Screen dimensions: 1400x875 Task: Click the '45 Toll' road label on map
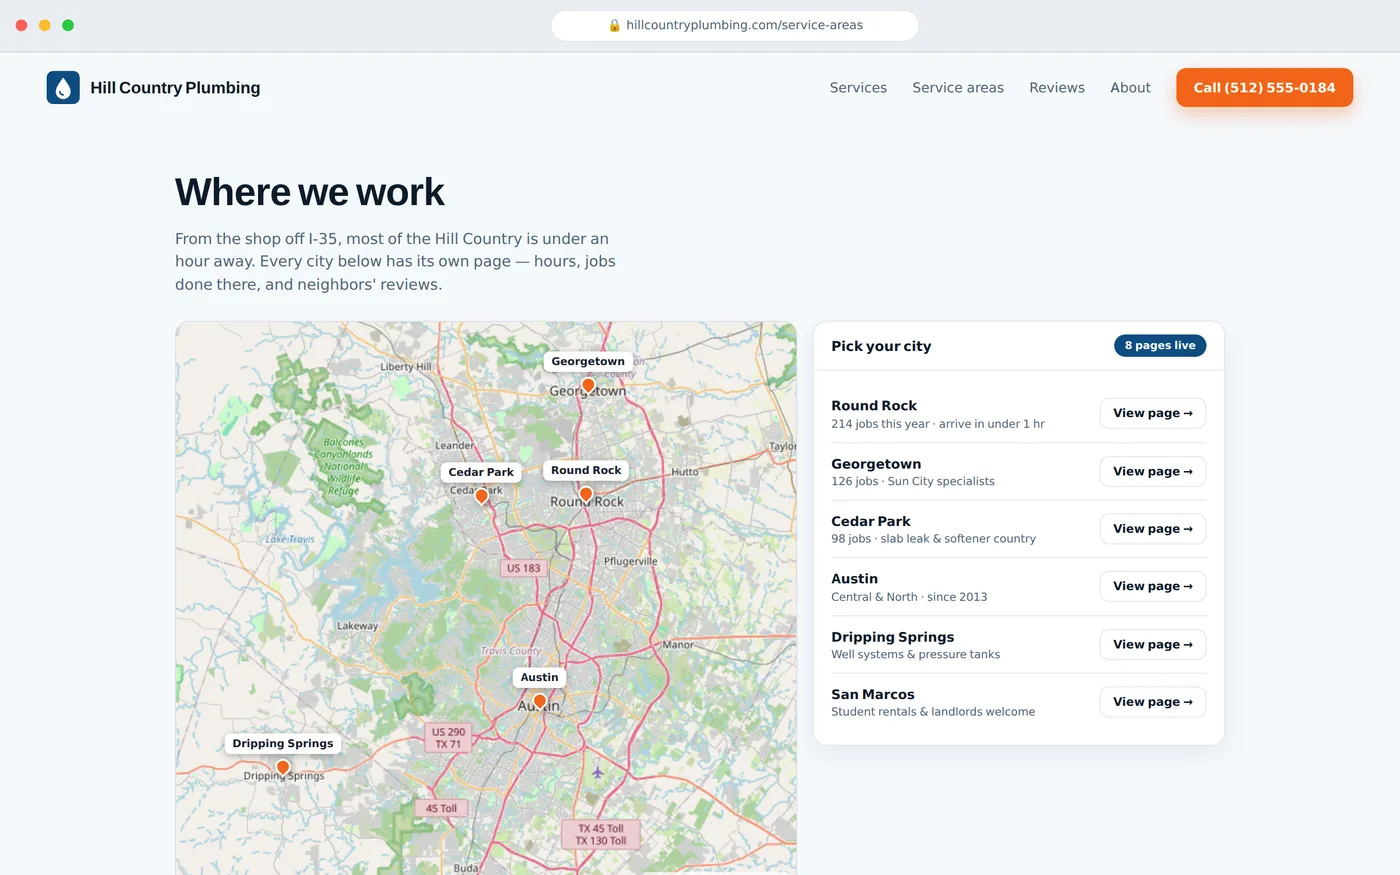[441, 808]
